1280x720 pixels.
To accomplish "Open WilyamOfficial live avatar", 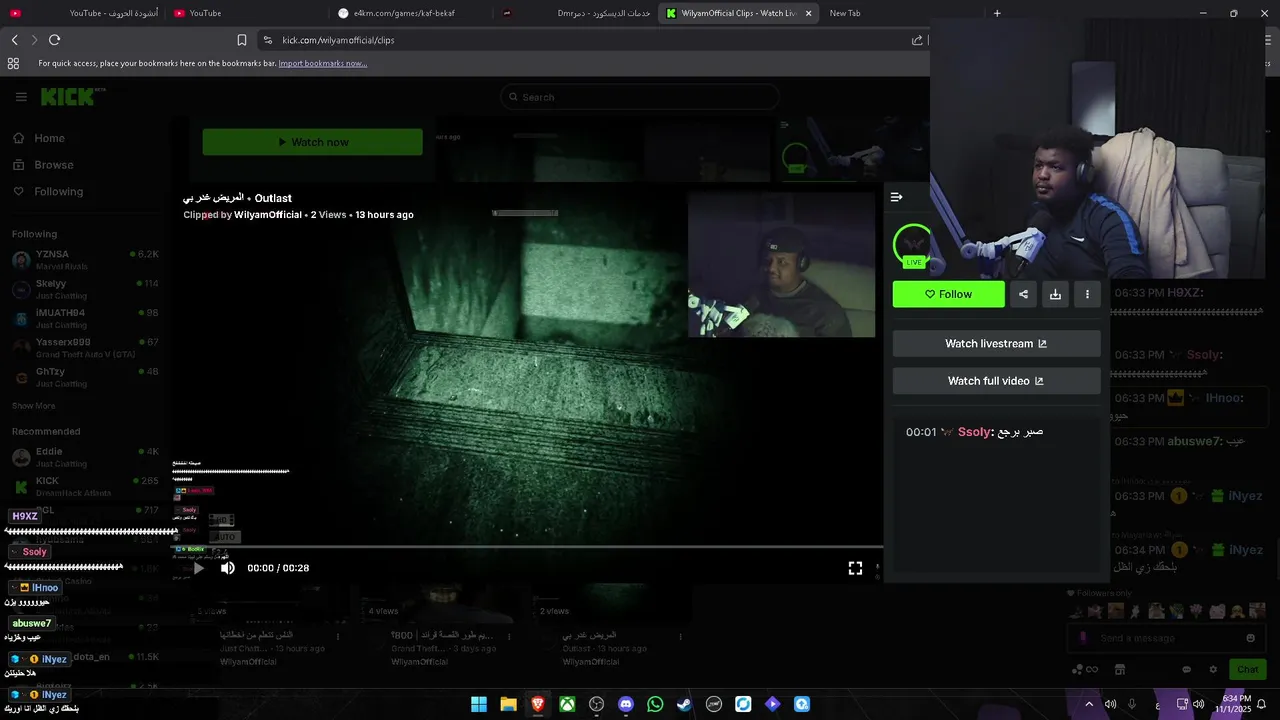I will click(x=912, y=245).
